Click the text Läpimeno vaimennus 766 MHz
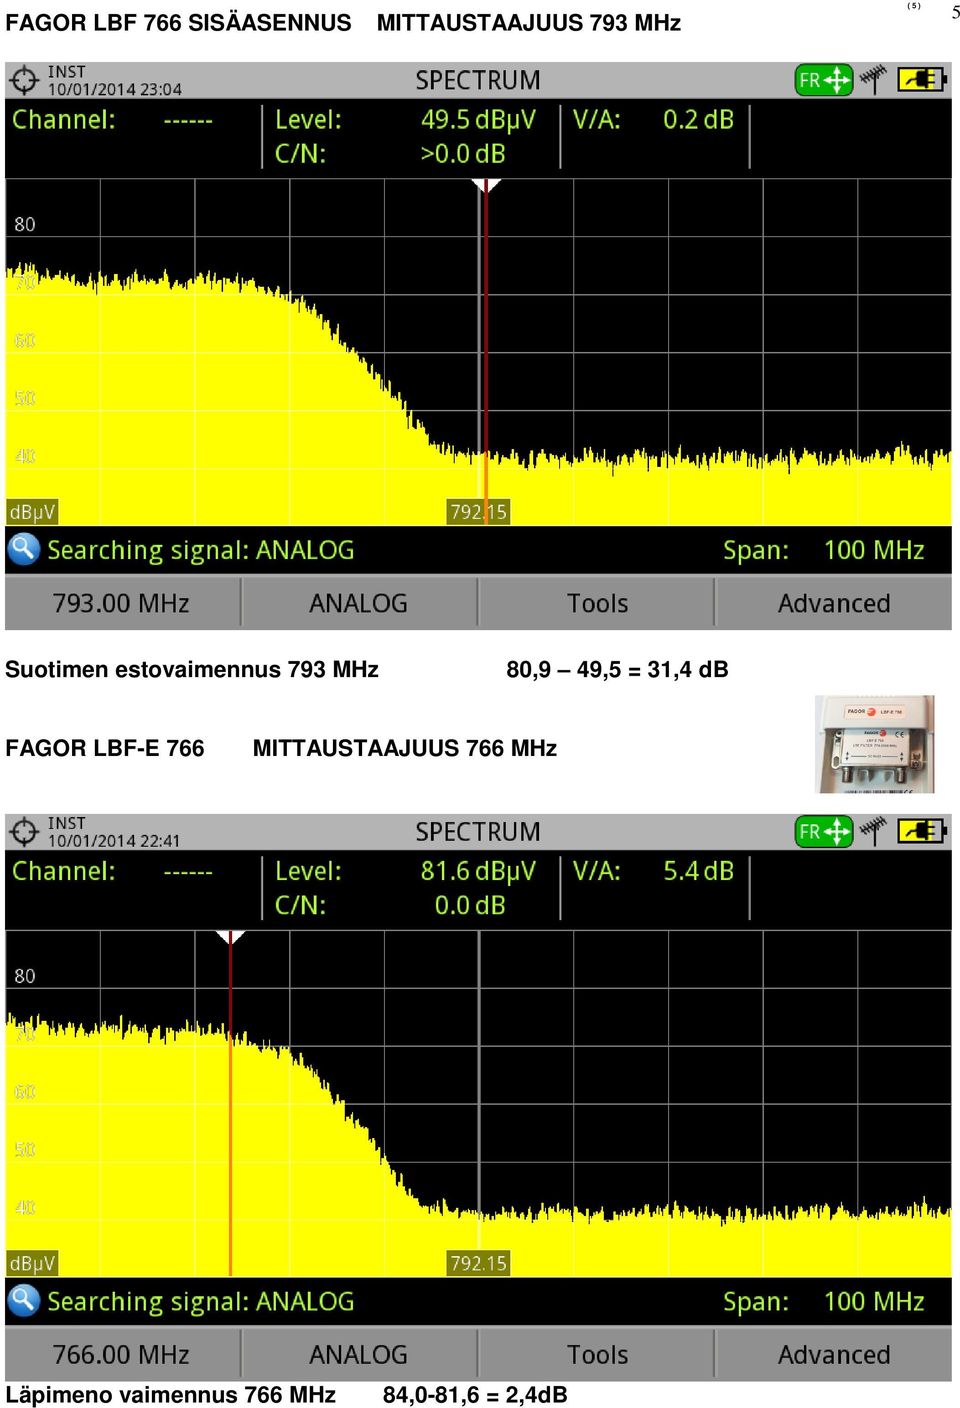Screen dimensions: 960x1408 pos(170,1394)
